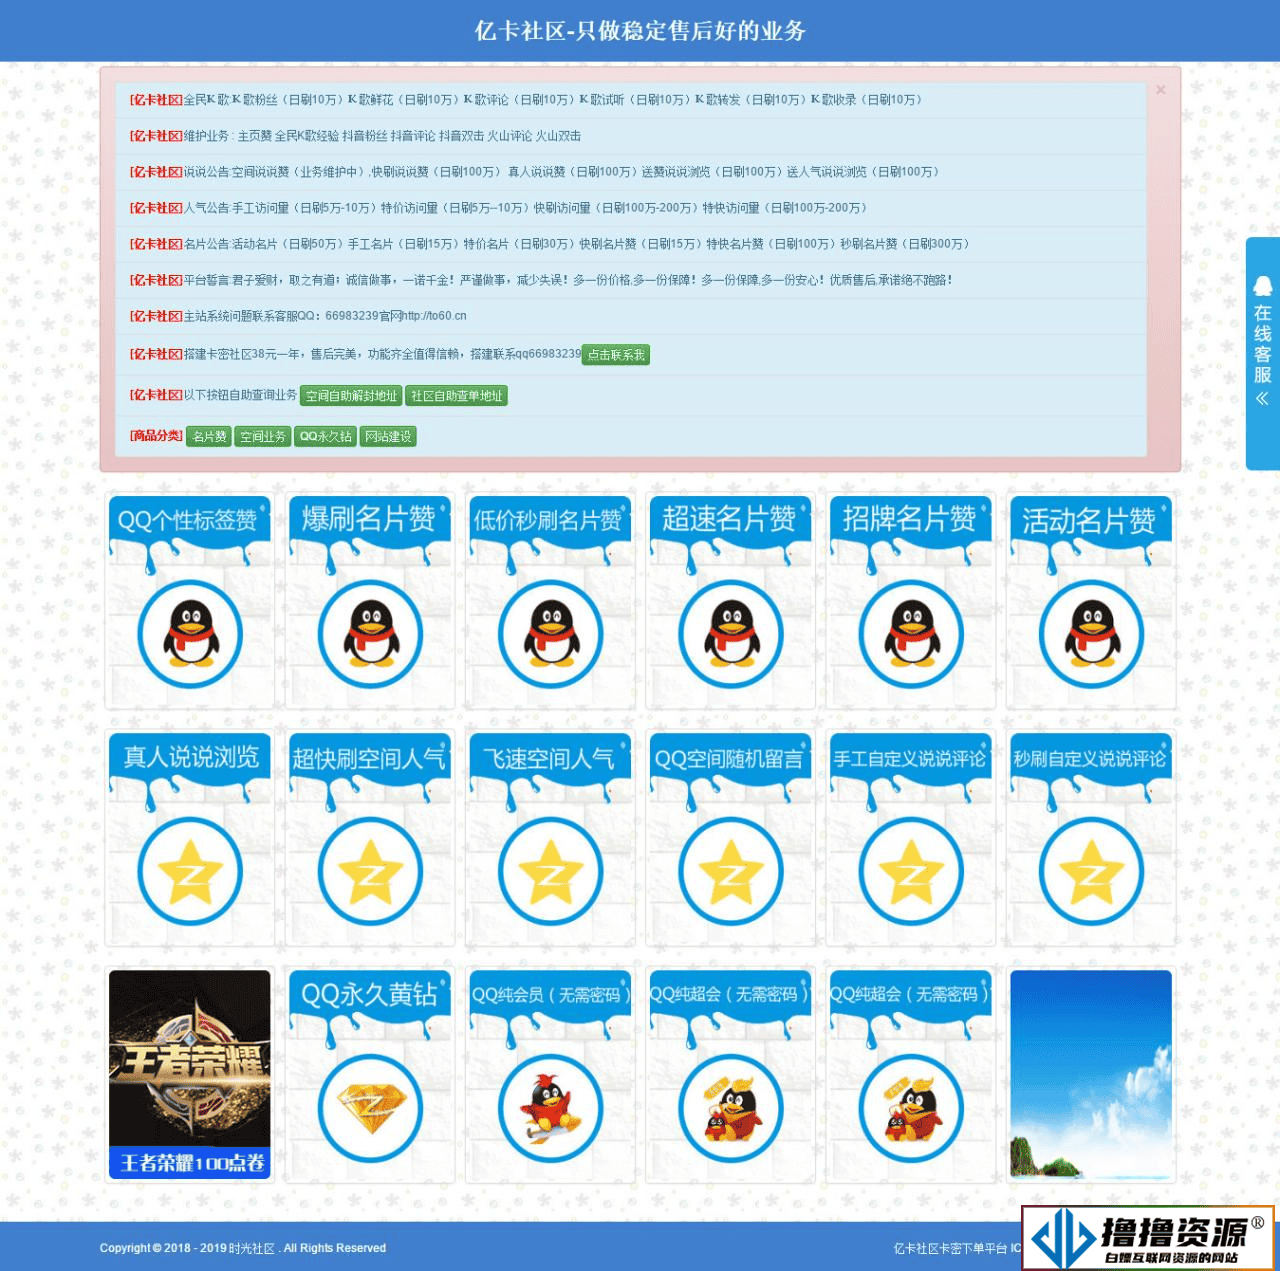Open the 手工自定义说说评论 card

911,838
